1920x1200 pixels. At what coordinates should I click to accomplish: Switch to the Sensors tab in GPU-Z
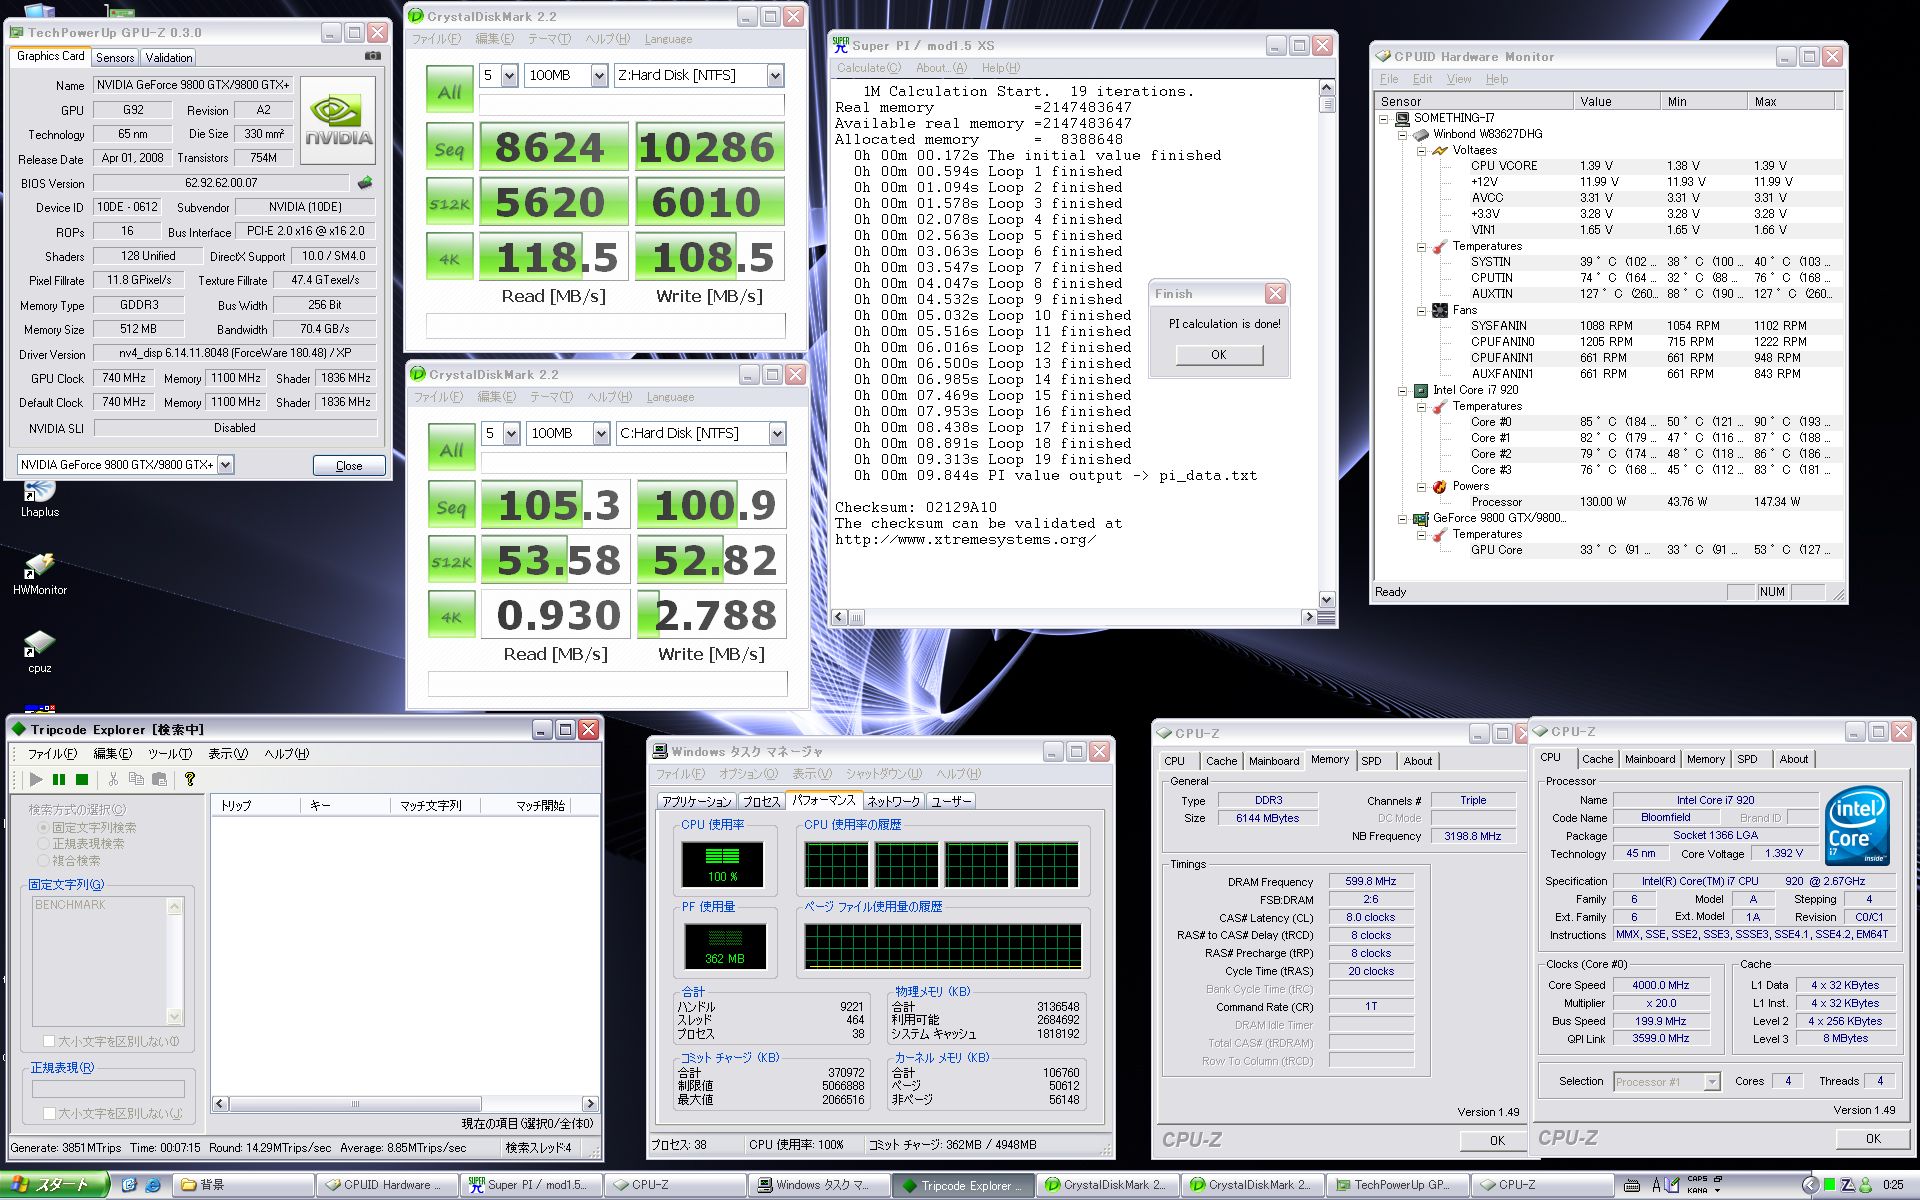coord(115,57)
